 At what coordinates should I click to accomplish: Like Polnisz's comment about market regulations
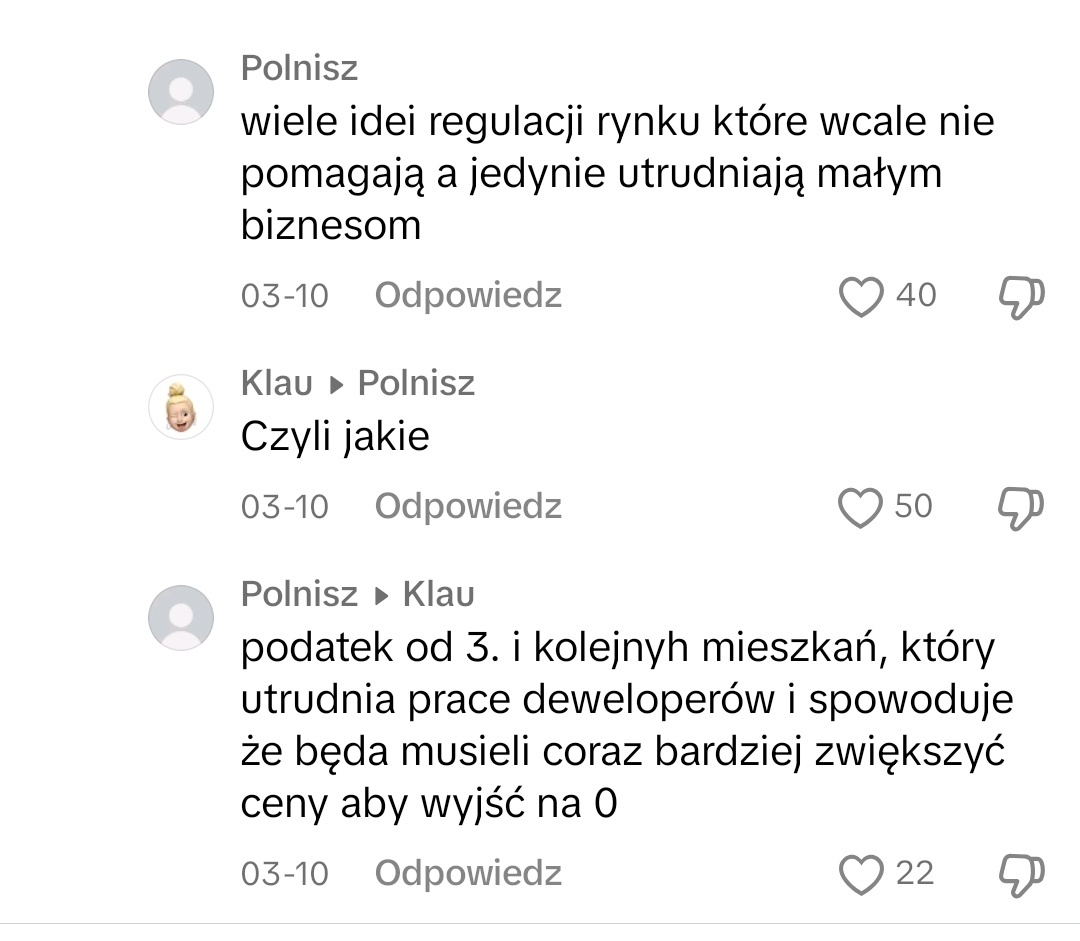point(861,297)
